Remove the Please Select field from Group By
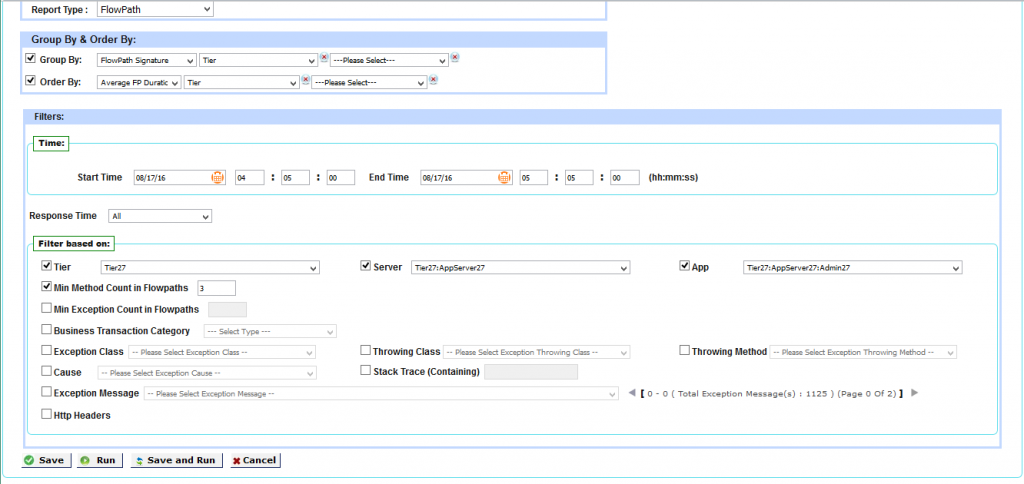The width and height of the screenshot is (1024, 484). click(455, 58)
